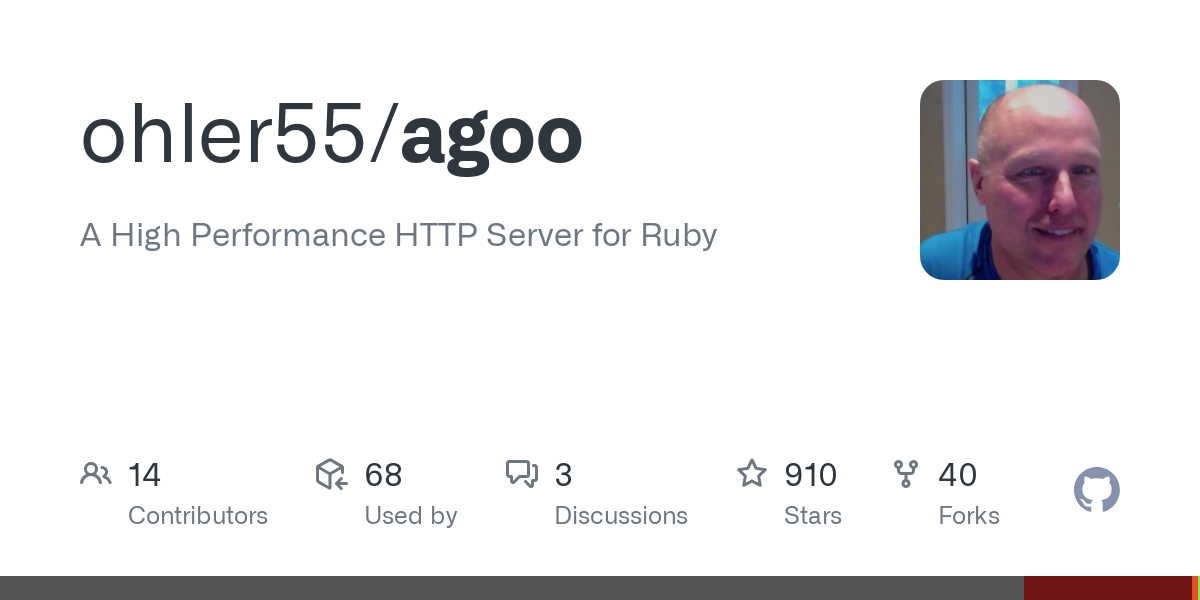1200x600 pixels.
Task: Click the contributor count 14
Action: 144,475
